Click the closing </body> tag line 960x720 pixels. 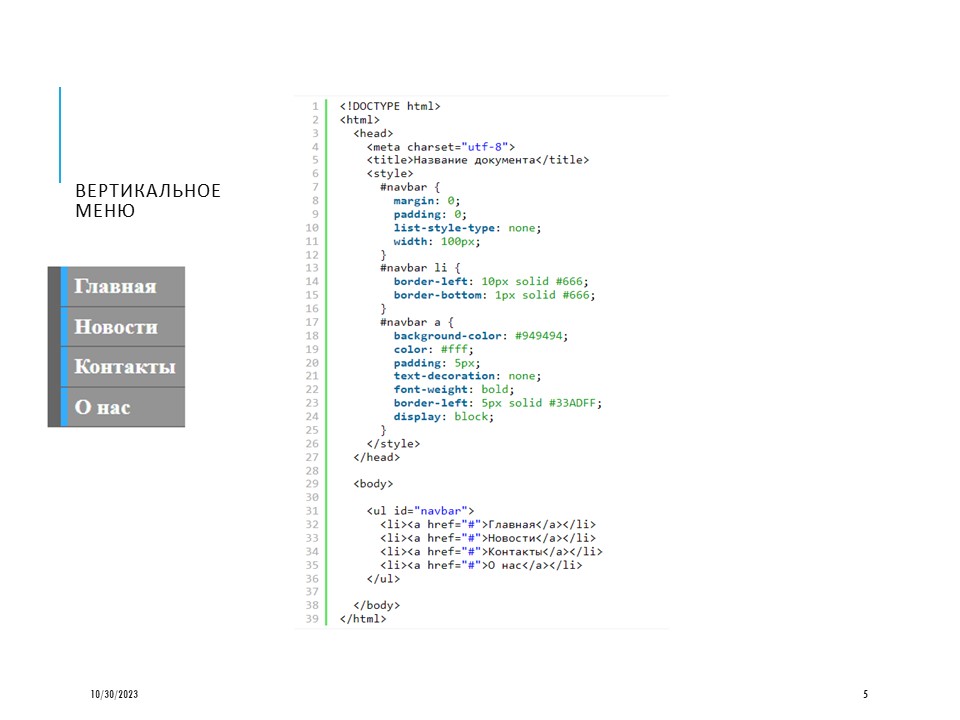coord(377,606)
